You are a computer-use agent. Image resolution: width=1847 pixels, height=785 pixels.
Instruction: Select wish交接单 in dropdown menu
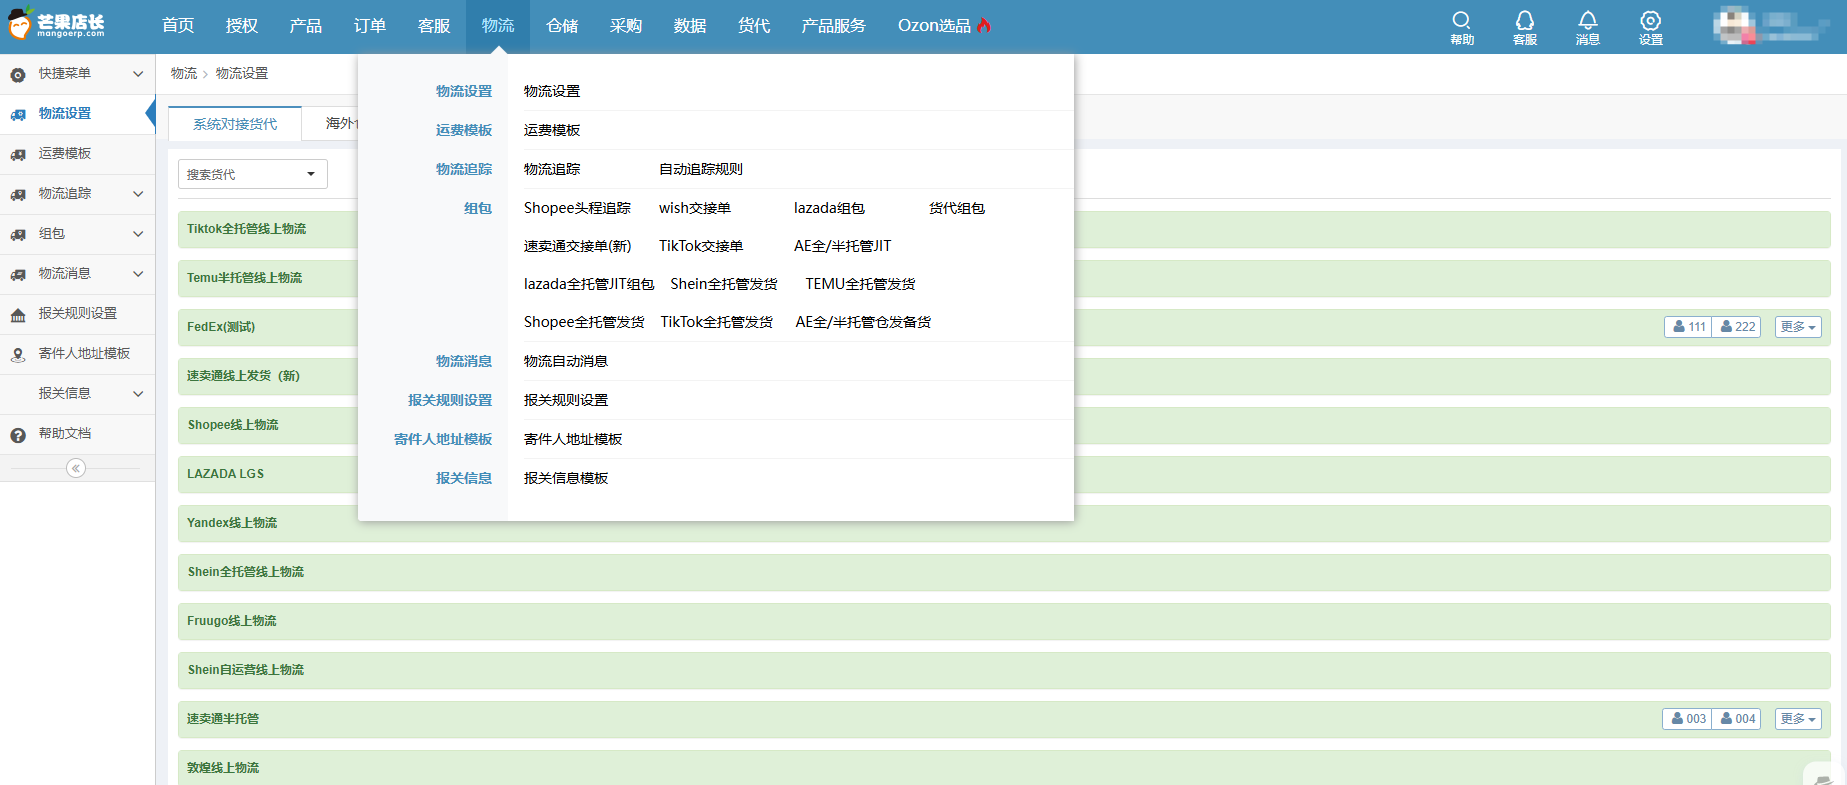tap(695, 208)
